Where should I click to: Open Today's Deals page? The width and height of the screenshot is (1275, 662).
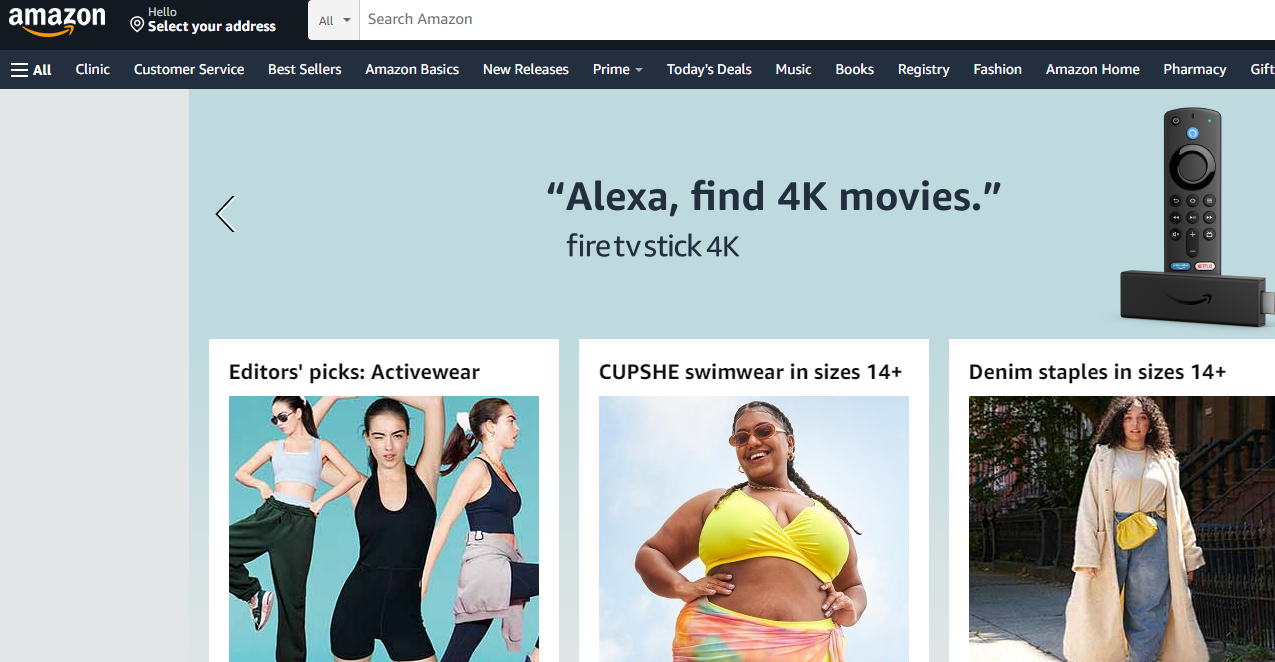click(709, 69)
